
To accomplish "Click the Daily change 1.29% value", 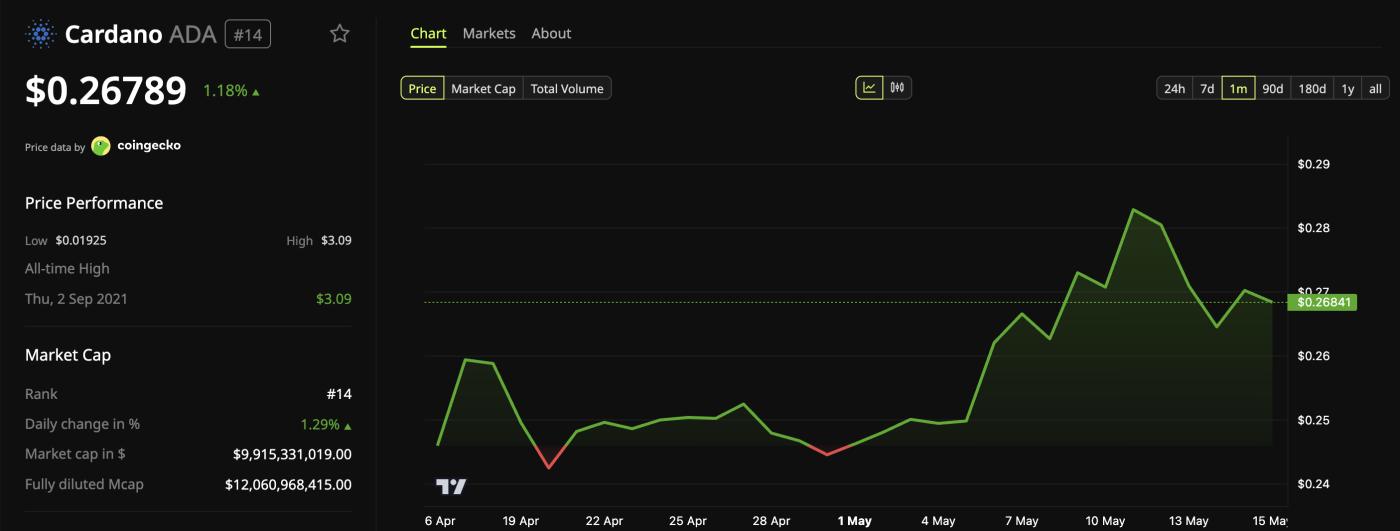I will click(x=326, y=424).
